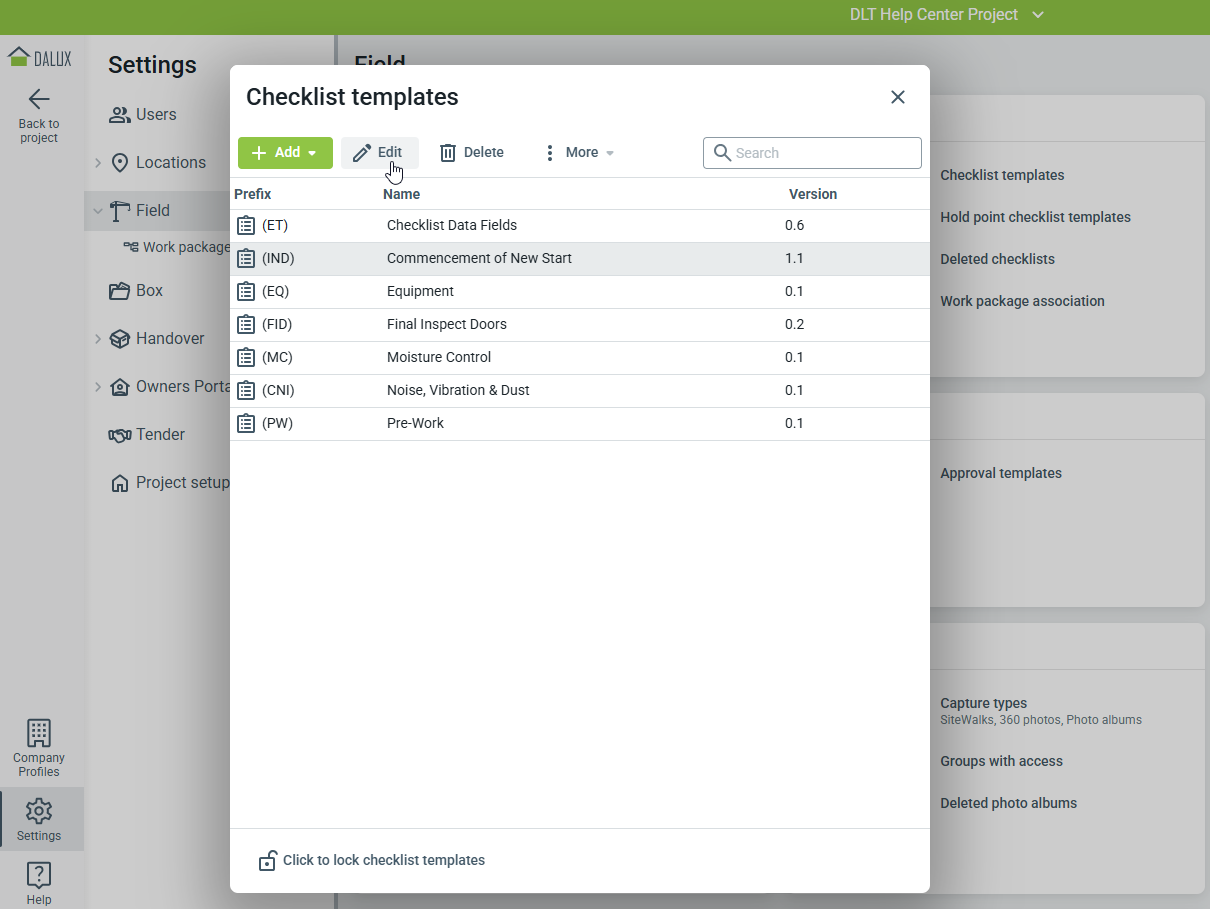Open the DLT Help Center Project dropdown
Screen dimensions: 1210x909
pyautogui.click(x=946, y=15)
